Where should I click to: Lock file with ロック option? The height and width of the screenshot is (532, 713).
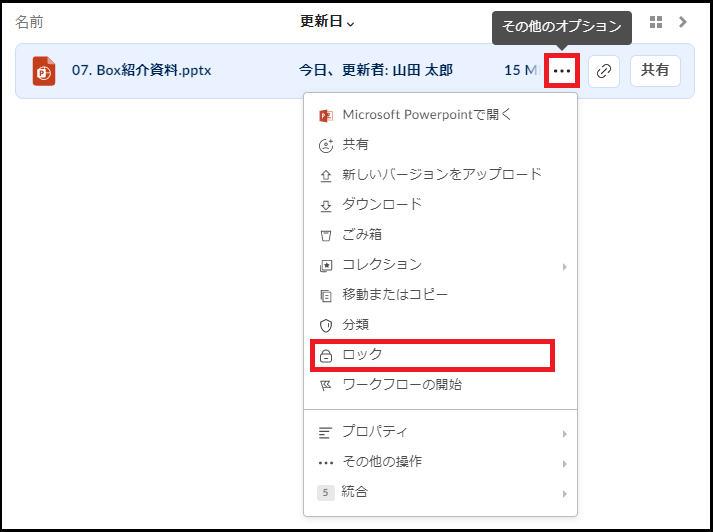(x=432, y=355)
